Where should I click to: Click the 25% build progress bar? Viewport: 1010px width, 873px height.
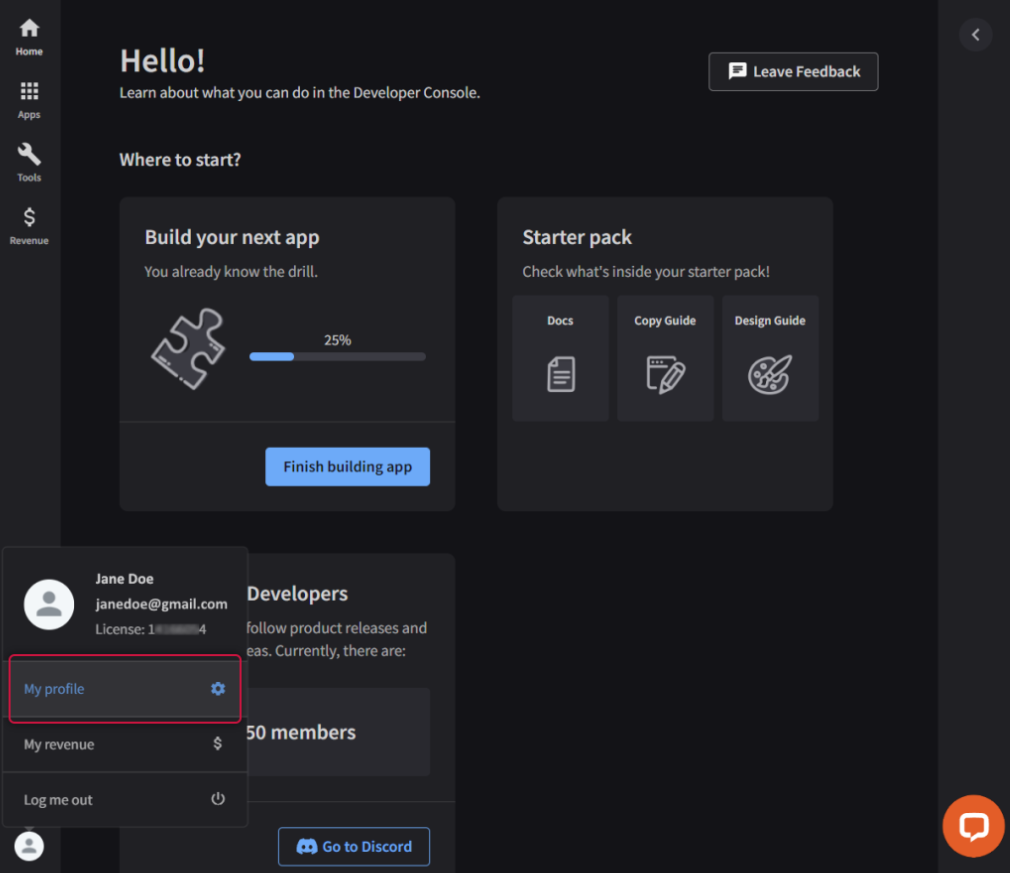point(337,356)
